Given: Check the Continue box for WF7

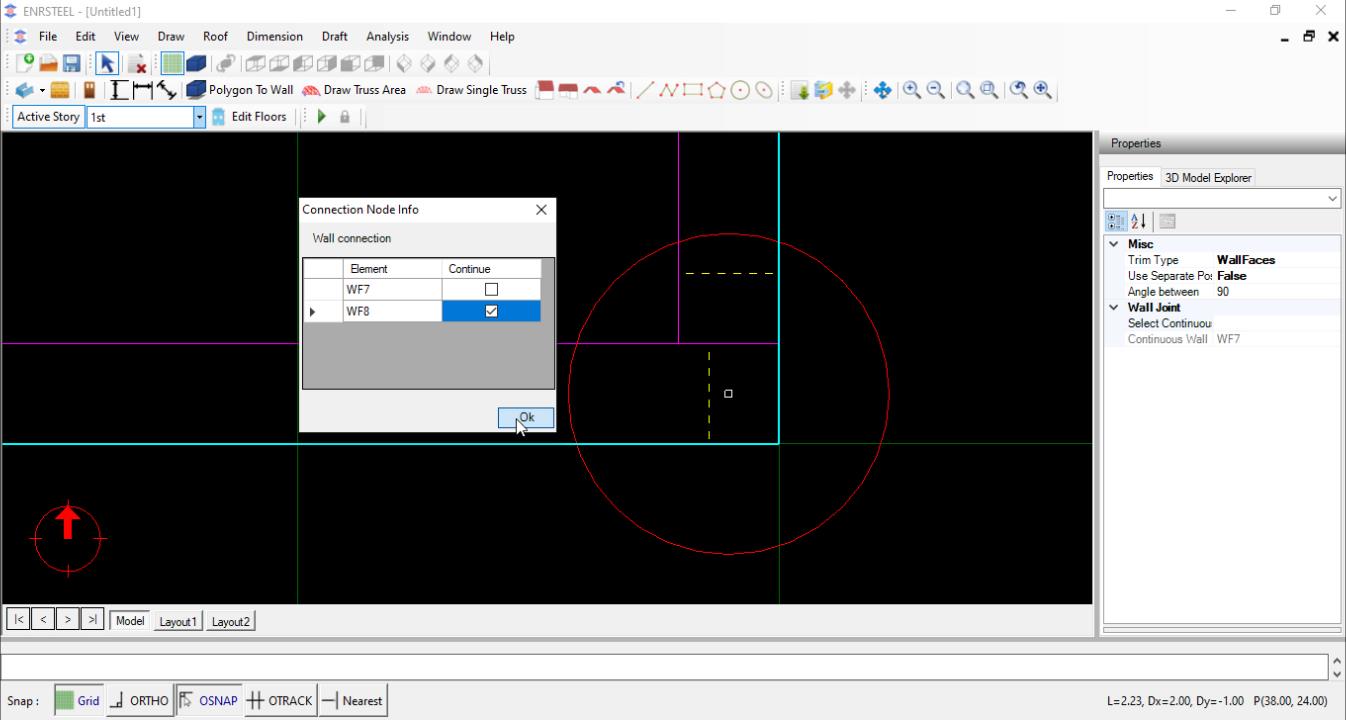Looking at the screenshot, I should click(491, 290).
